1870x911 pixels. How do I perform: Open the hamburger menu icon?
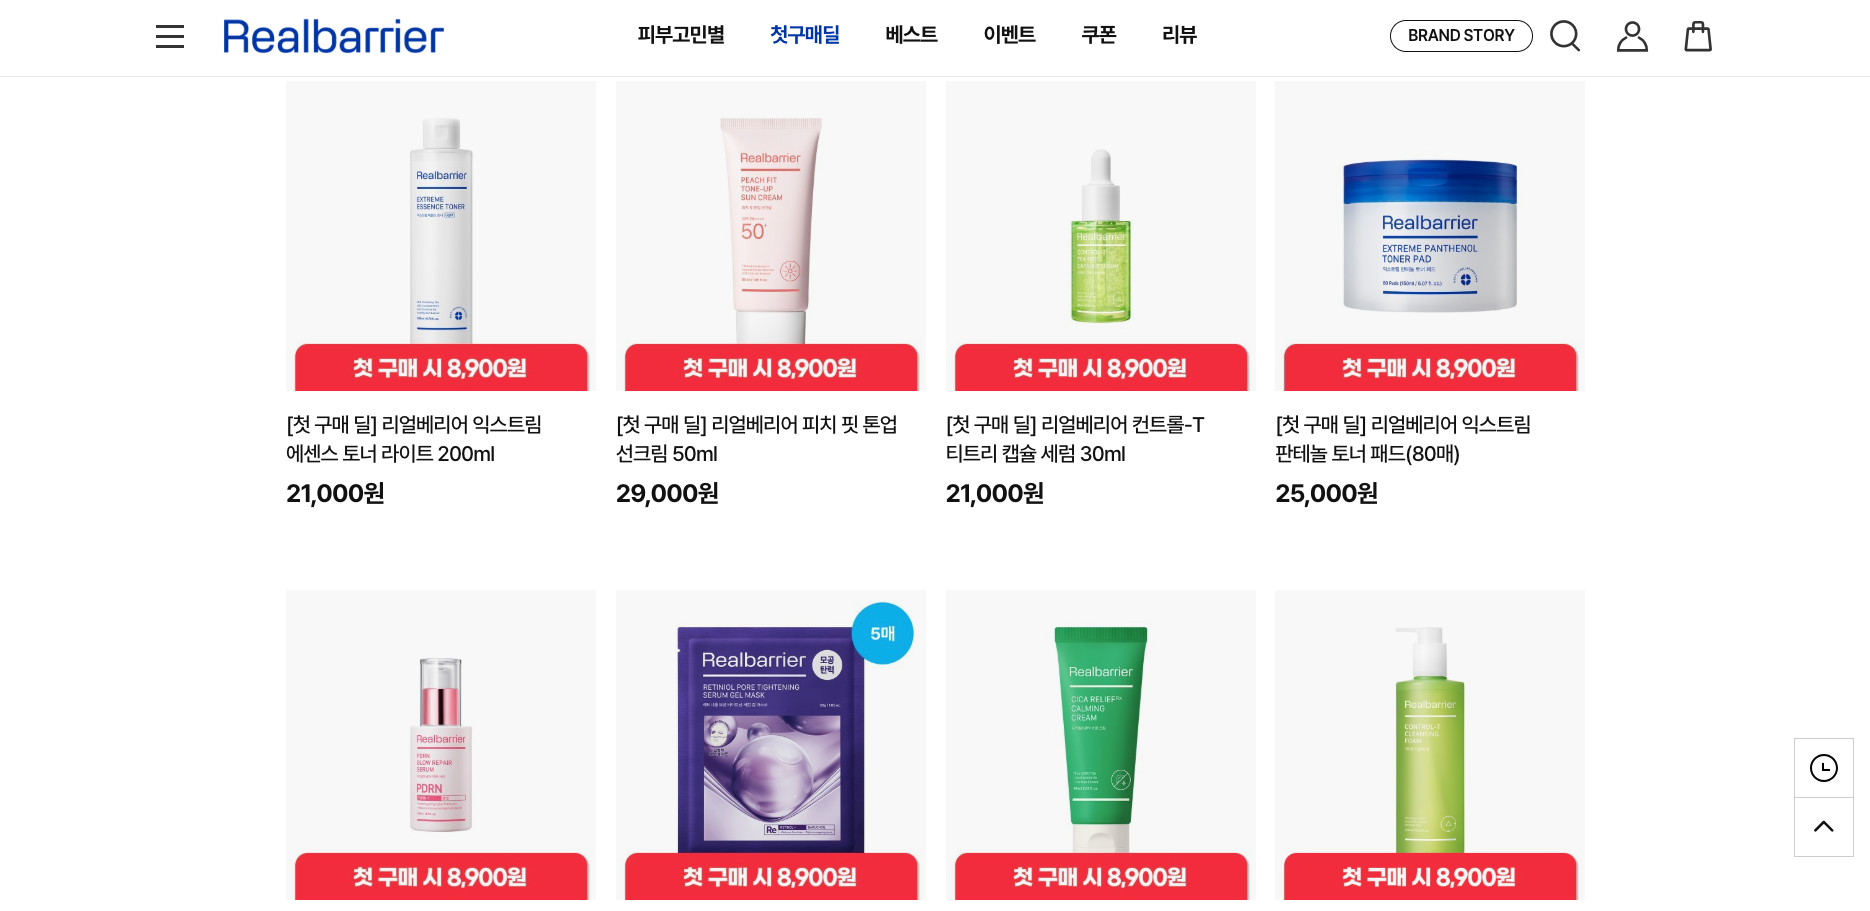click(x=170, y=37)
